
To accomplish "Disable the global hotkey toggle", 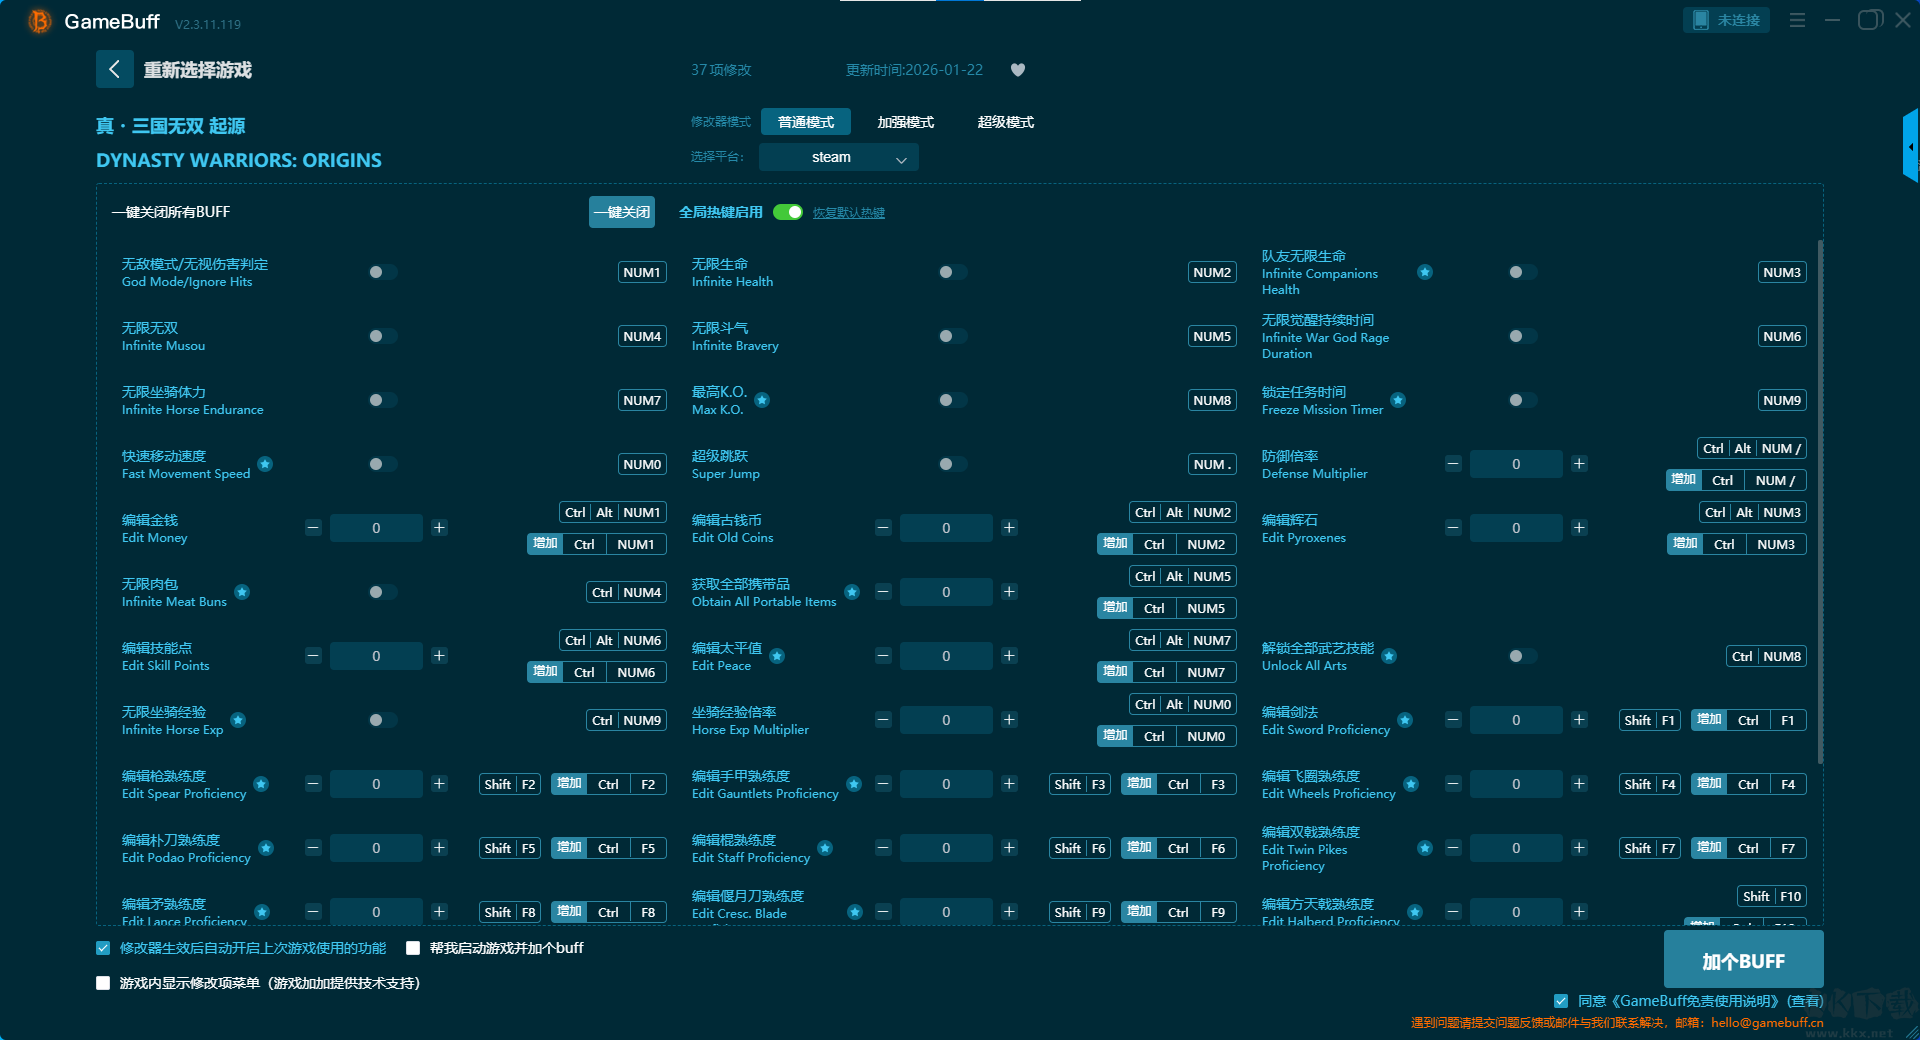I will click(788, 212).
